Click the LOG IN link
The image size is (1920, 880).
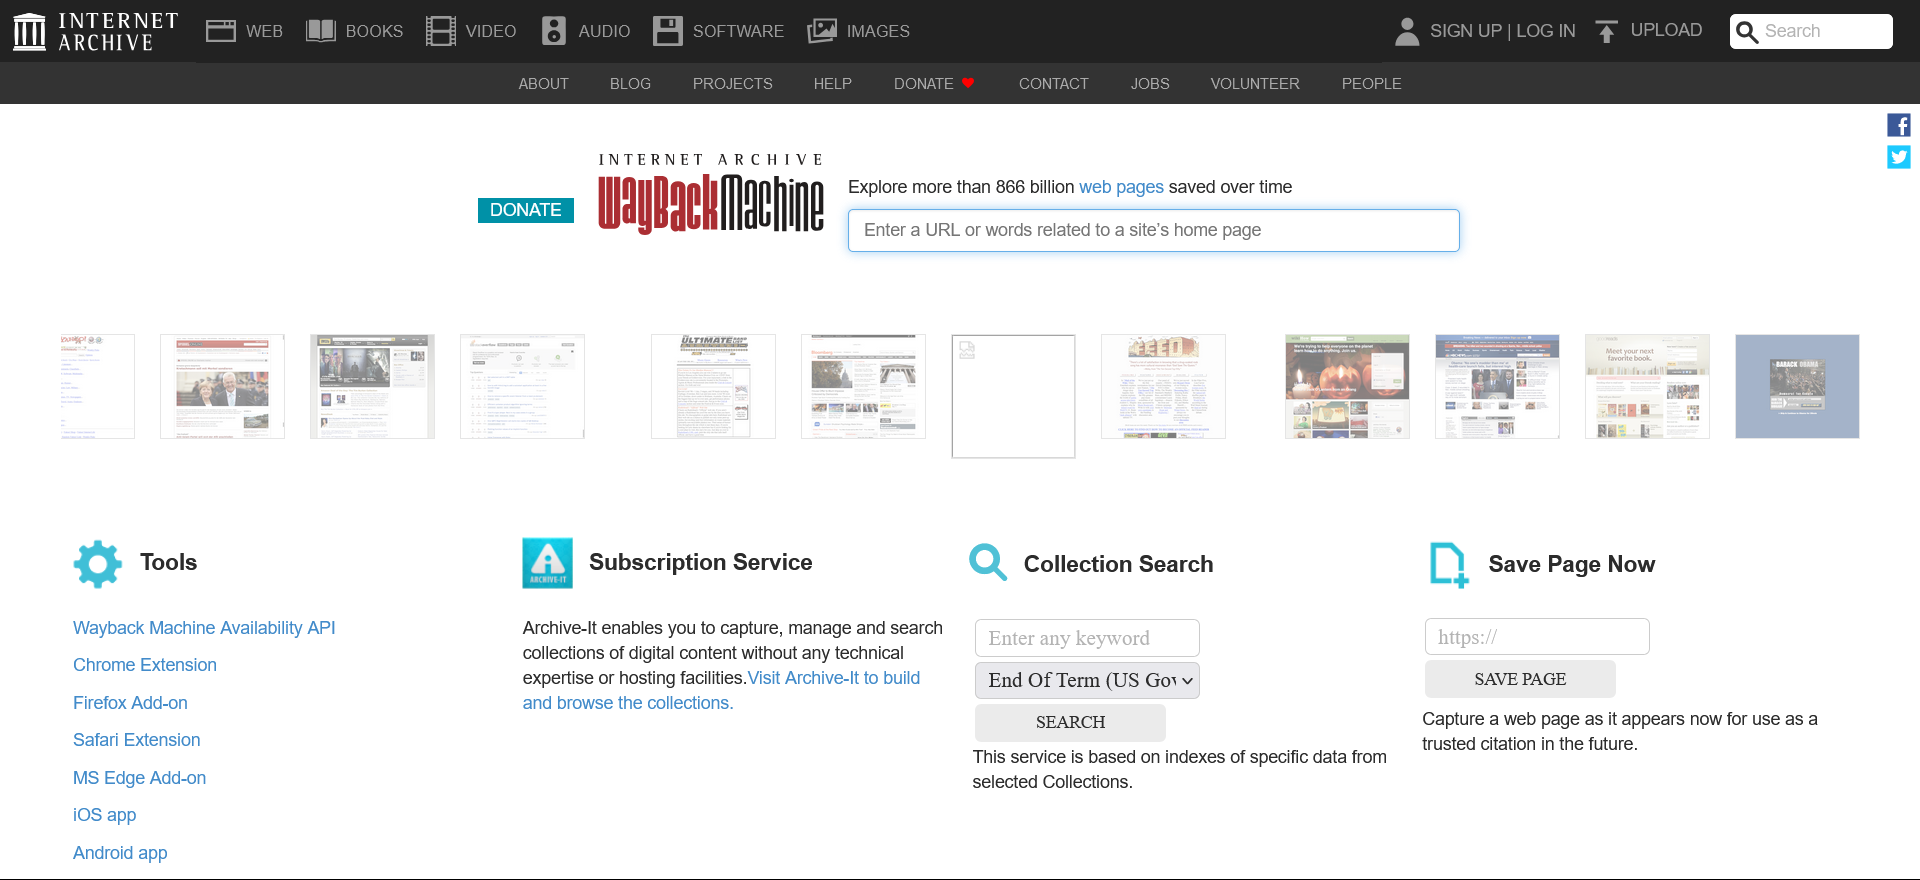pos(1546,31)
